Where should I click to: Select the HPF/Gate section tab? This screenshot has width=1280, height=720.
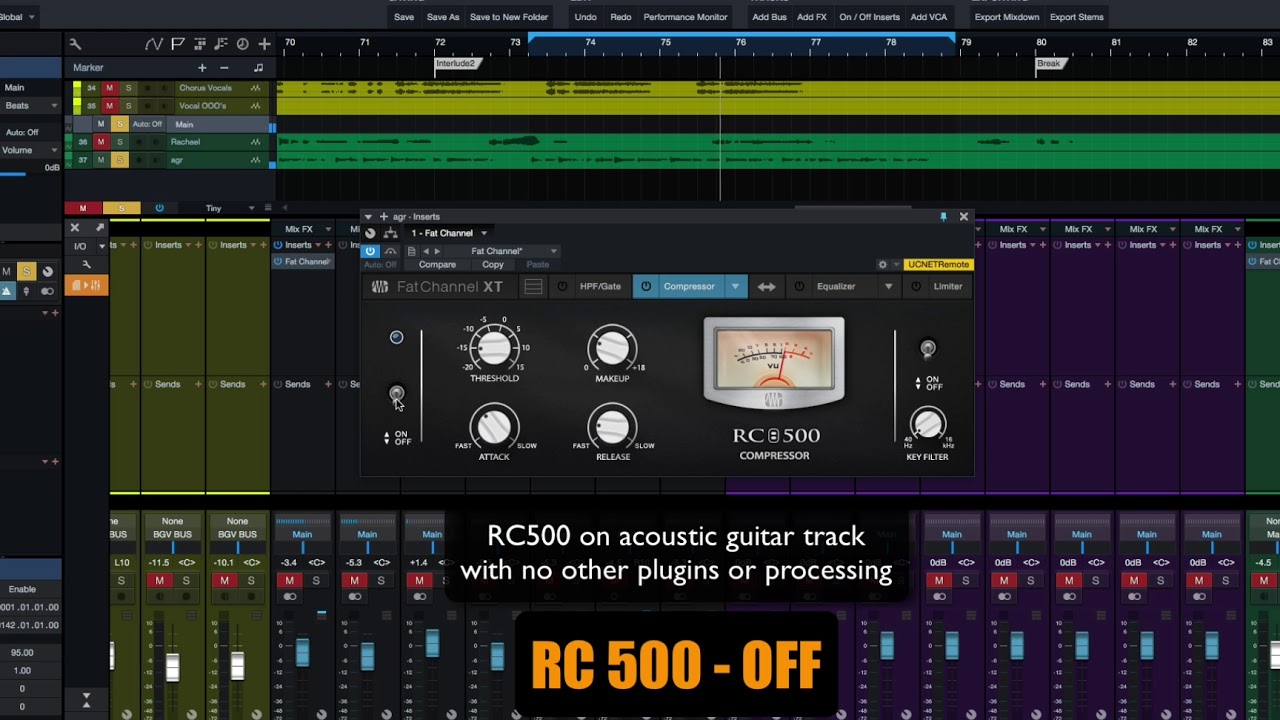click(600, 287)
